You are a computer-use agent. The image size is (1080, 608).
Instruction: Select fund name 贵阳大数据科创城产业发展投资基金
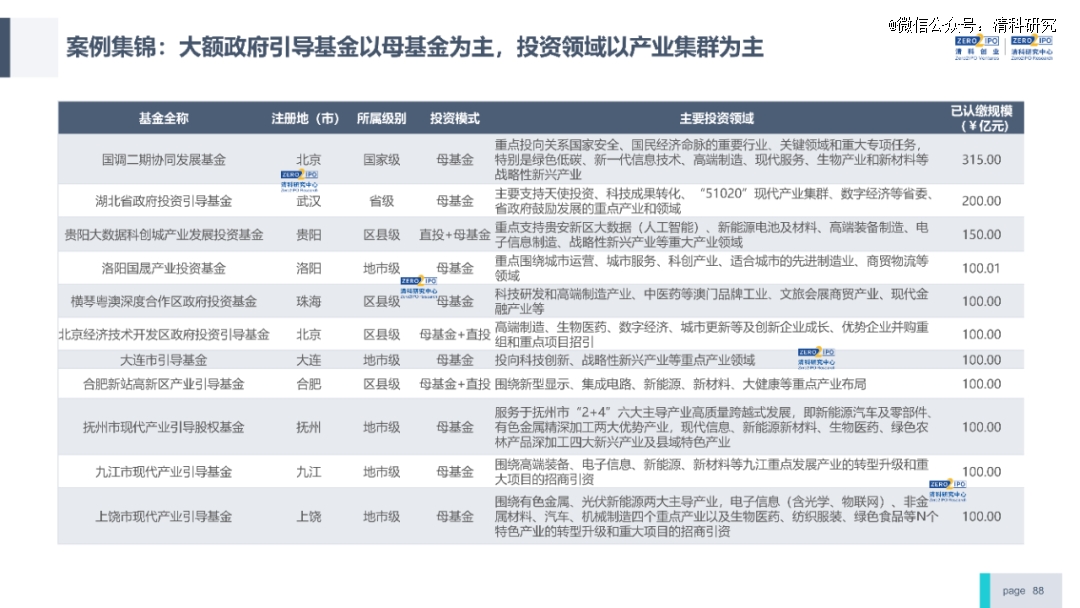[x=163, y=235]
